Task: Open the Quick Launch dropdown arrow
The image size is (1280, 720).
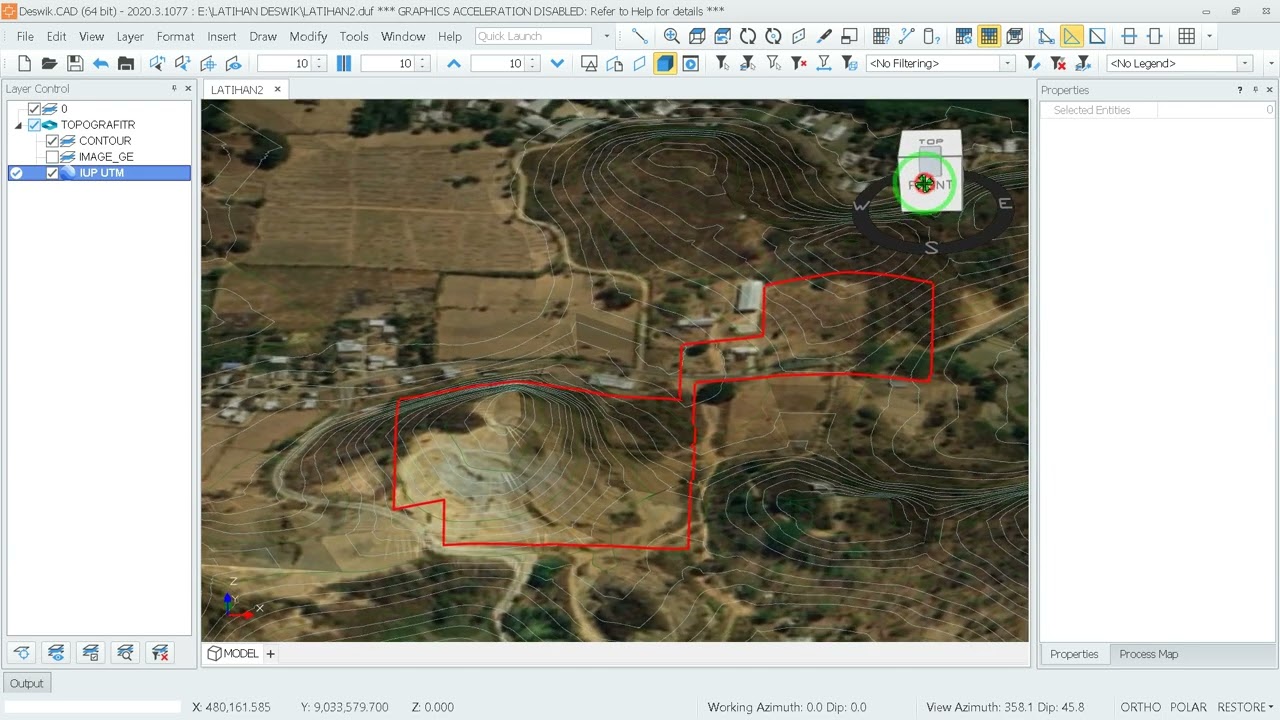Action: click(606, 36)
